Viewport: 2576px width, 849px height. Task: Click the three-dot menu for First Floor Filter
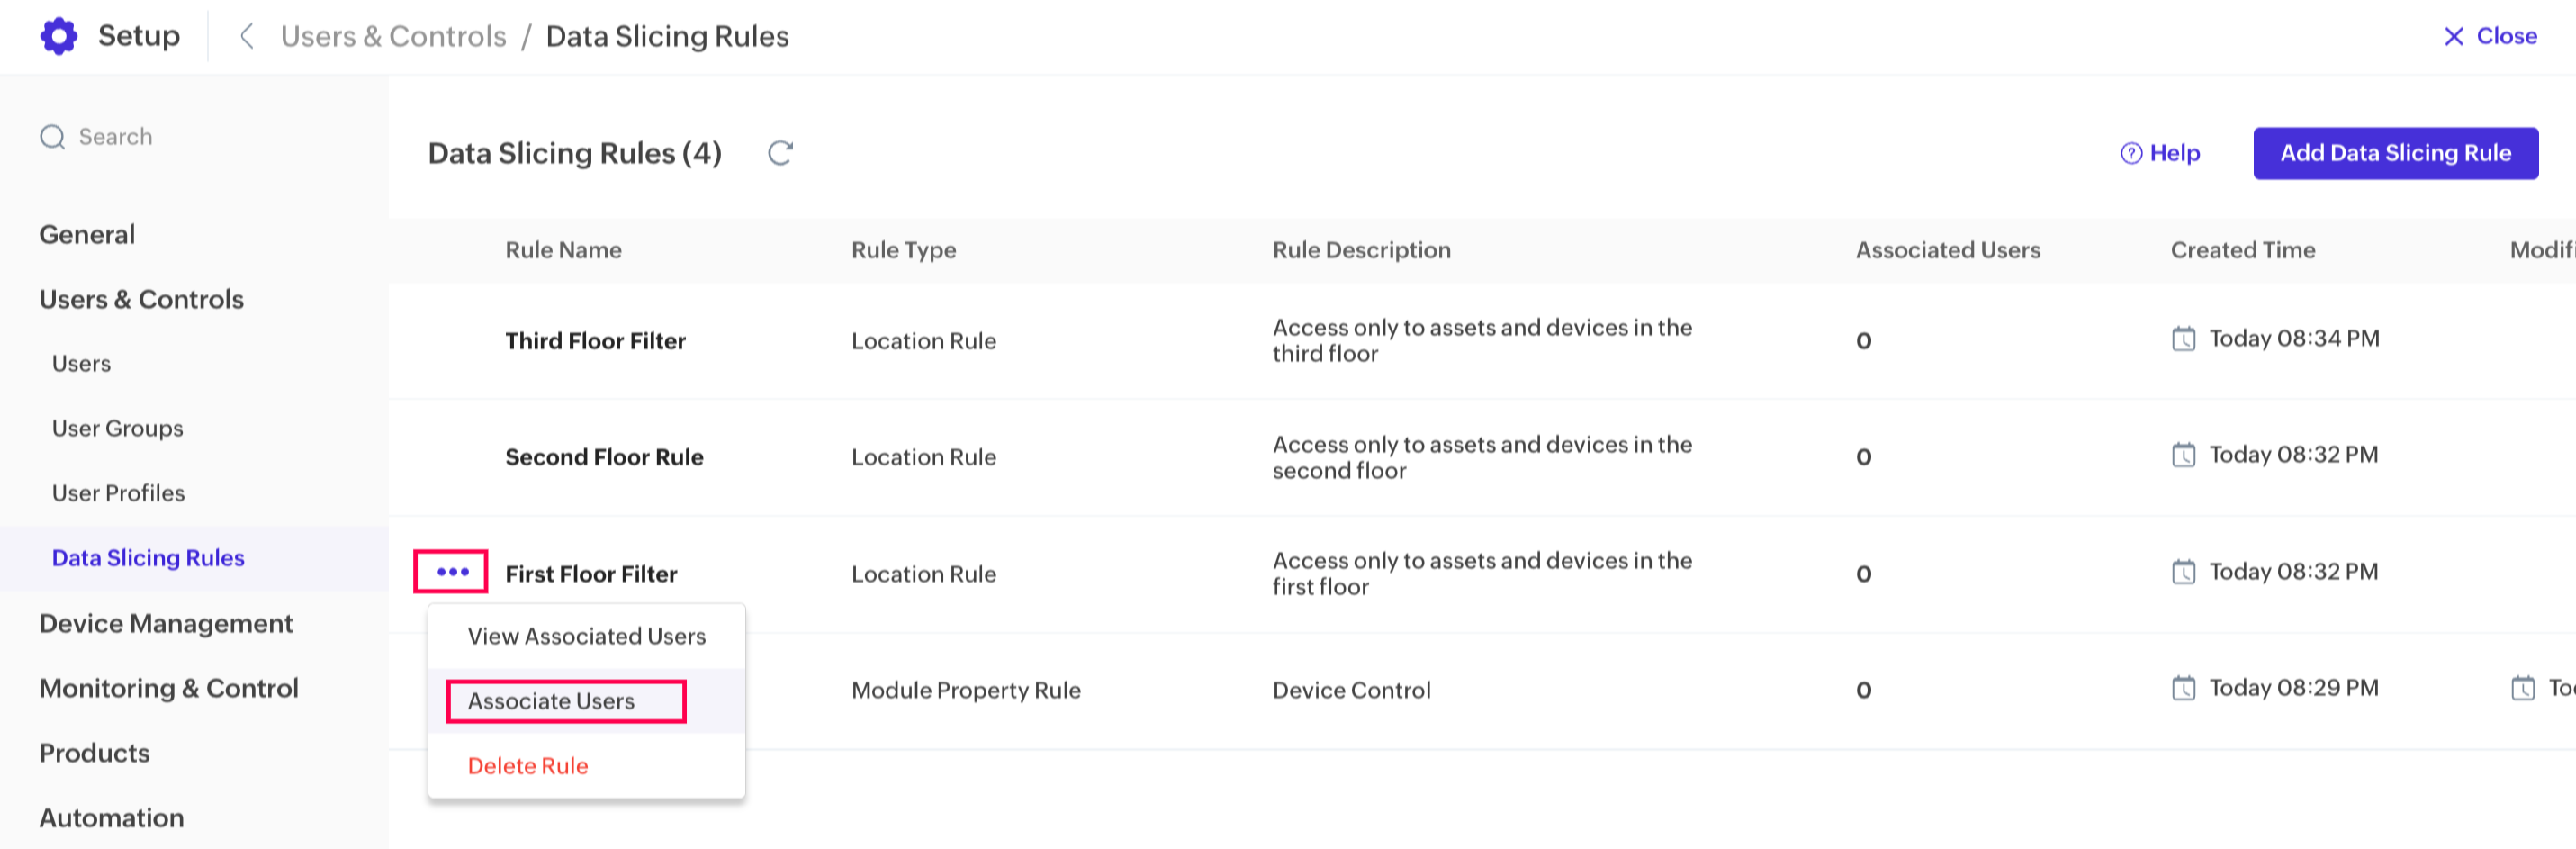click(x=452, y=572)
